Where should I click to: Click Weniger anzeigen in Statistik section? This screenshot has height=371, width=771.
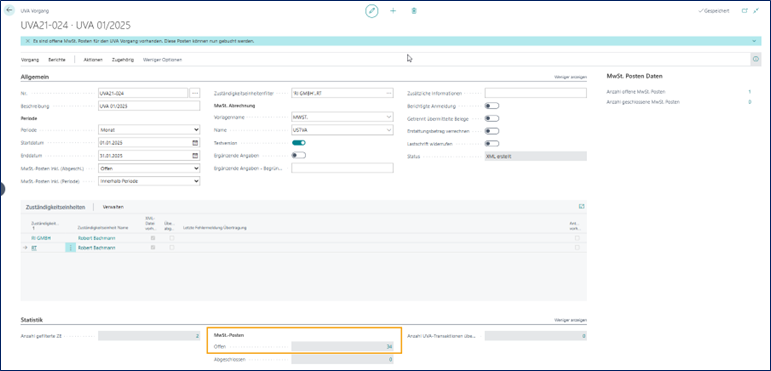point(570,320)
